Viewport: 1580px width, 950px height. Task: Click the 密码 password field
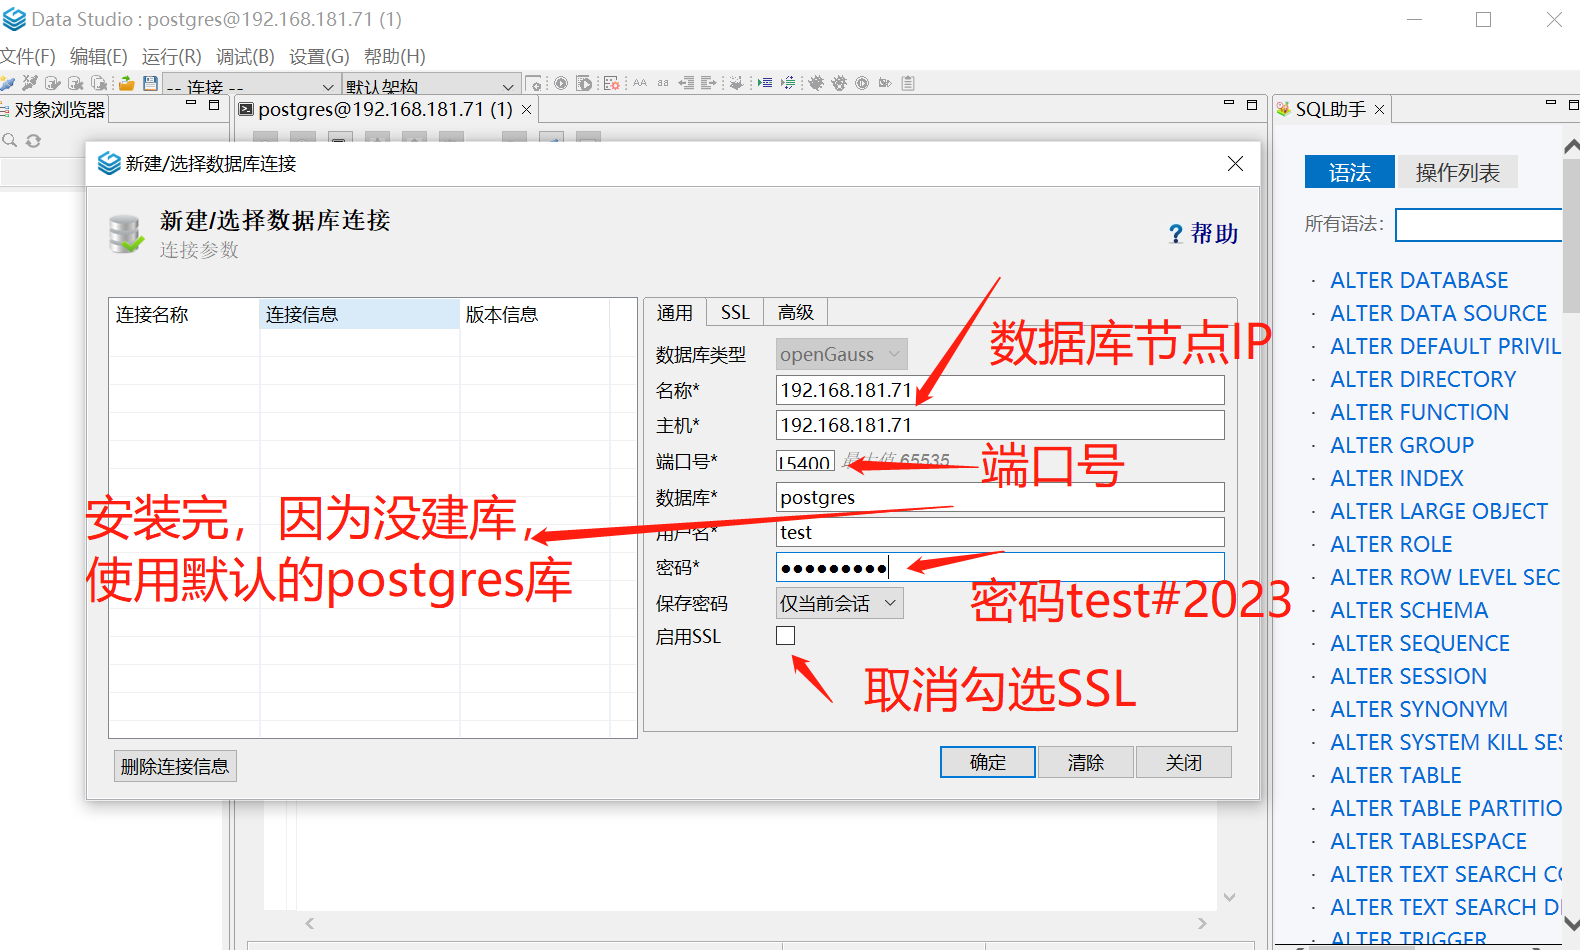[x=1000, y=567]
